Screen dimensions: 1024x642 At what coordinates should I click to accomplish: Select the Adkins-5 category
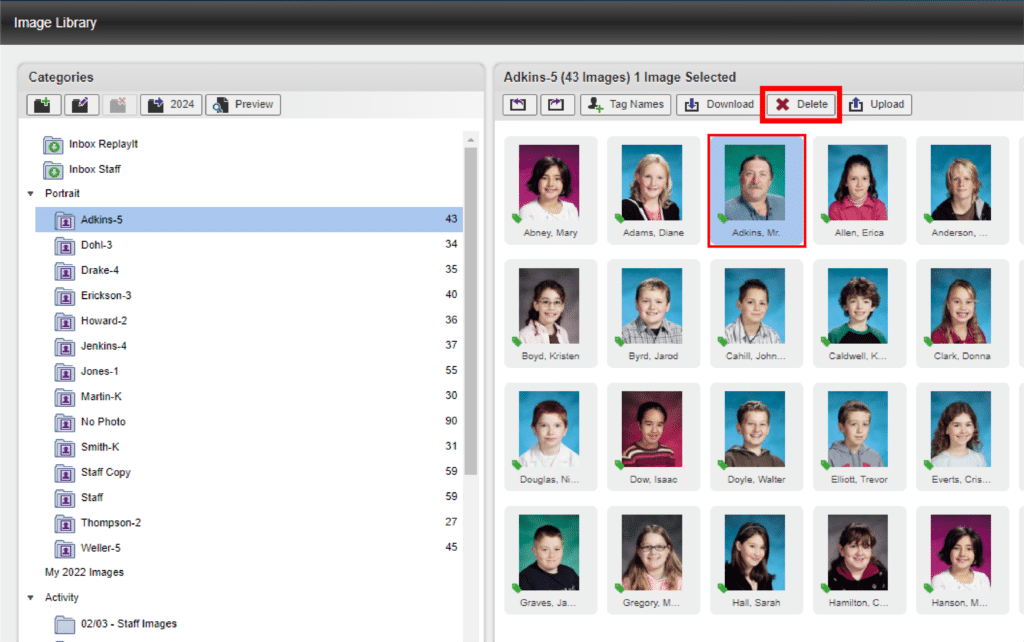tap(249, 219)
